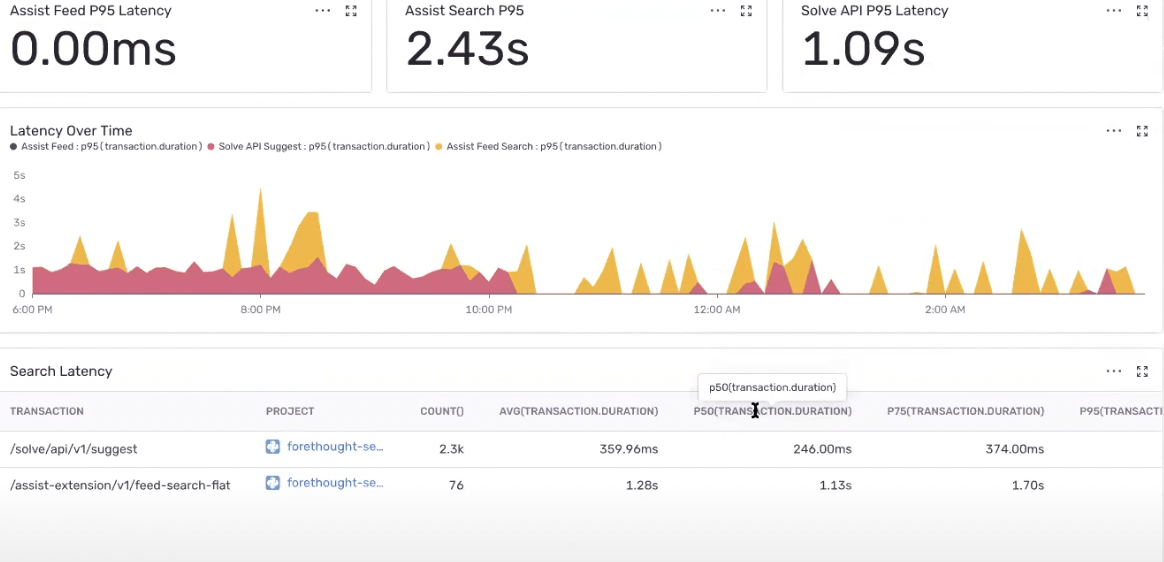The width and height of the screenshot is (1164, 562).
Task: Expand Assist Search P95 widget to fullscreen
Action: click(x=746, y=10)
